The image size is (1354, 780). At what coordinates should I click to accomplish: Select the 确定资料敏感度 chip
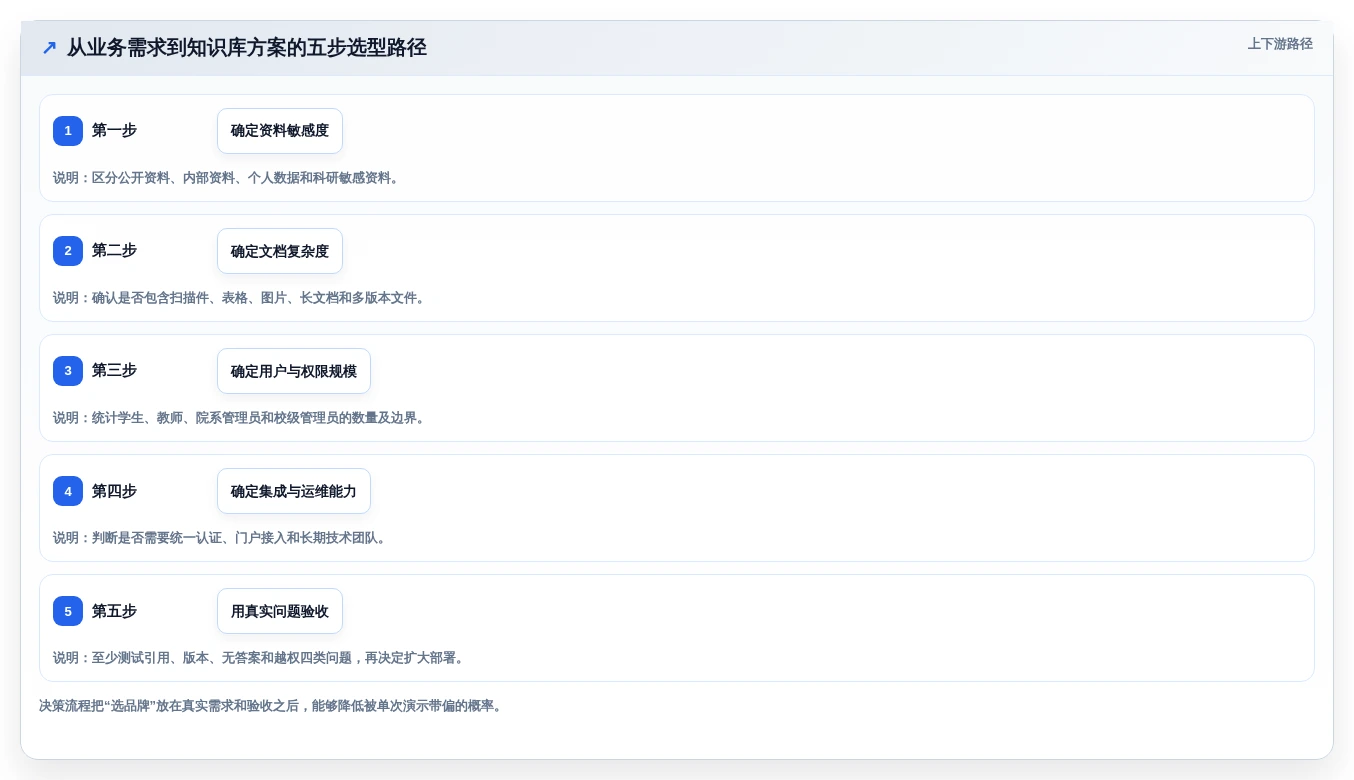tap(280, 131)
